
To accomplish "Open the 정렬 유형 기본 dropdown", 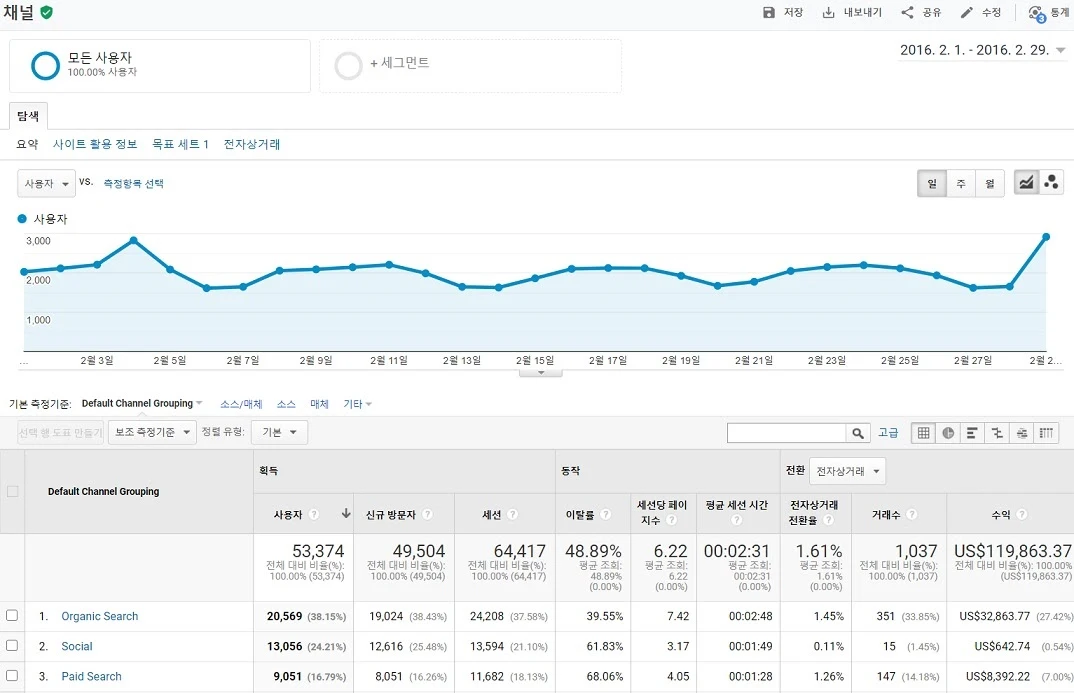I will pyautogui.click(x=279, y=433).
